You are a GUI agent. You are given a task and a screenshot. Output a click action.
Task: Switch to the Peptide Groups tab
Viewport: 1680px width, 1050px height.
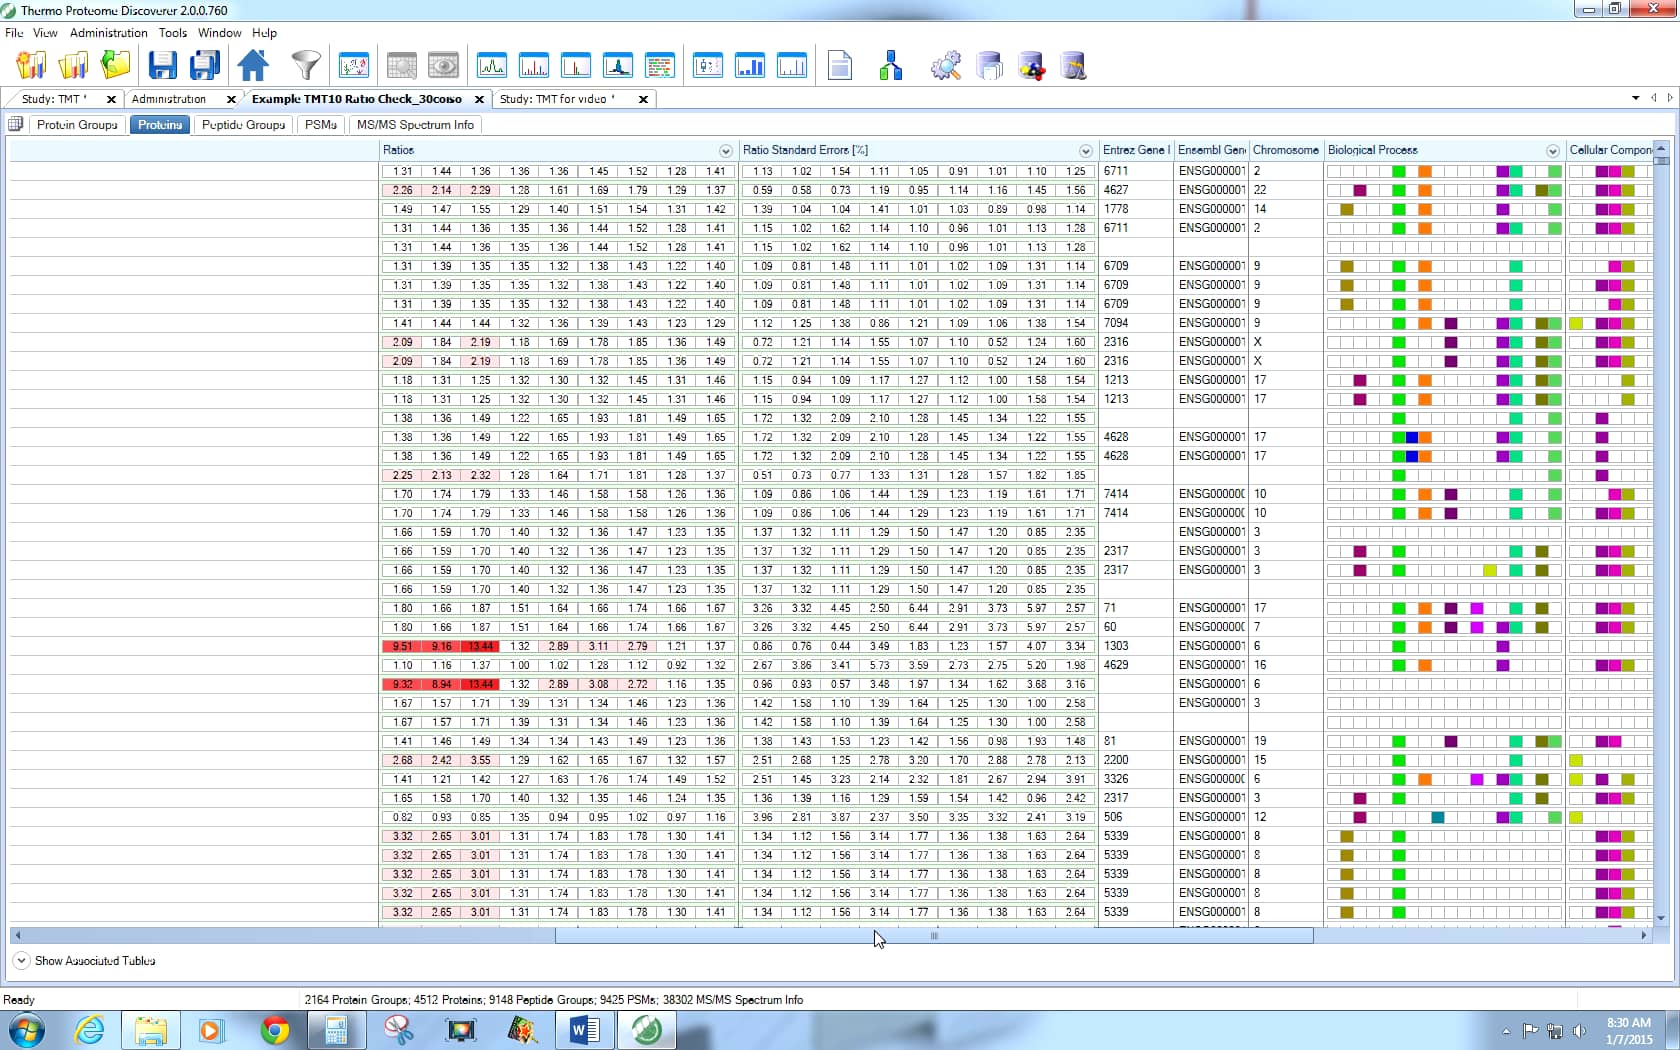coord(242,125)
